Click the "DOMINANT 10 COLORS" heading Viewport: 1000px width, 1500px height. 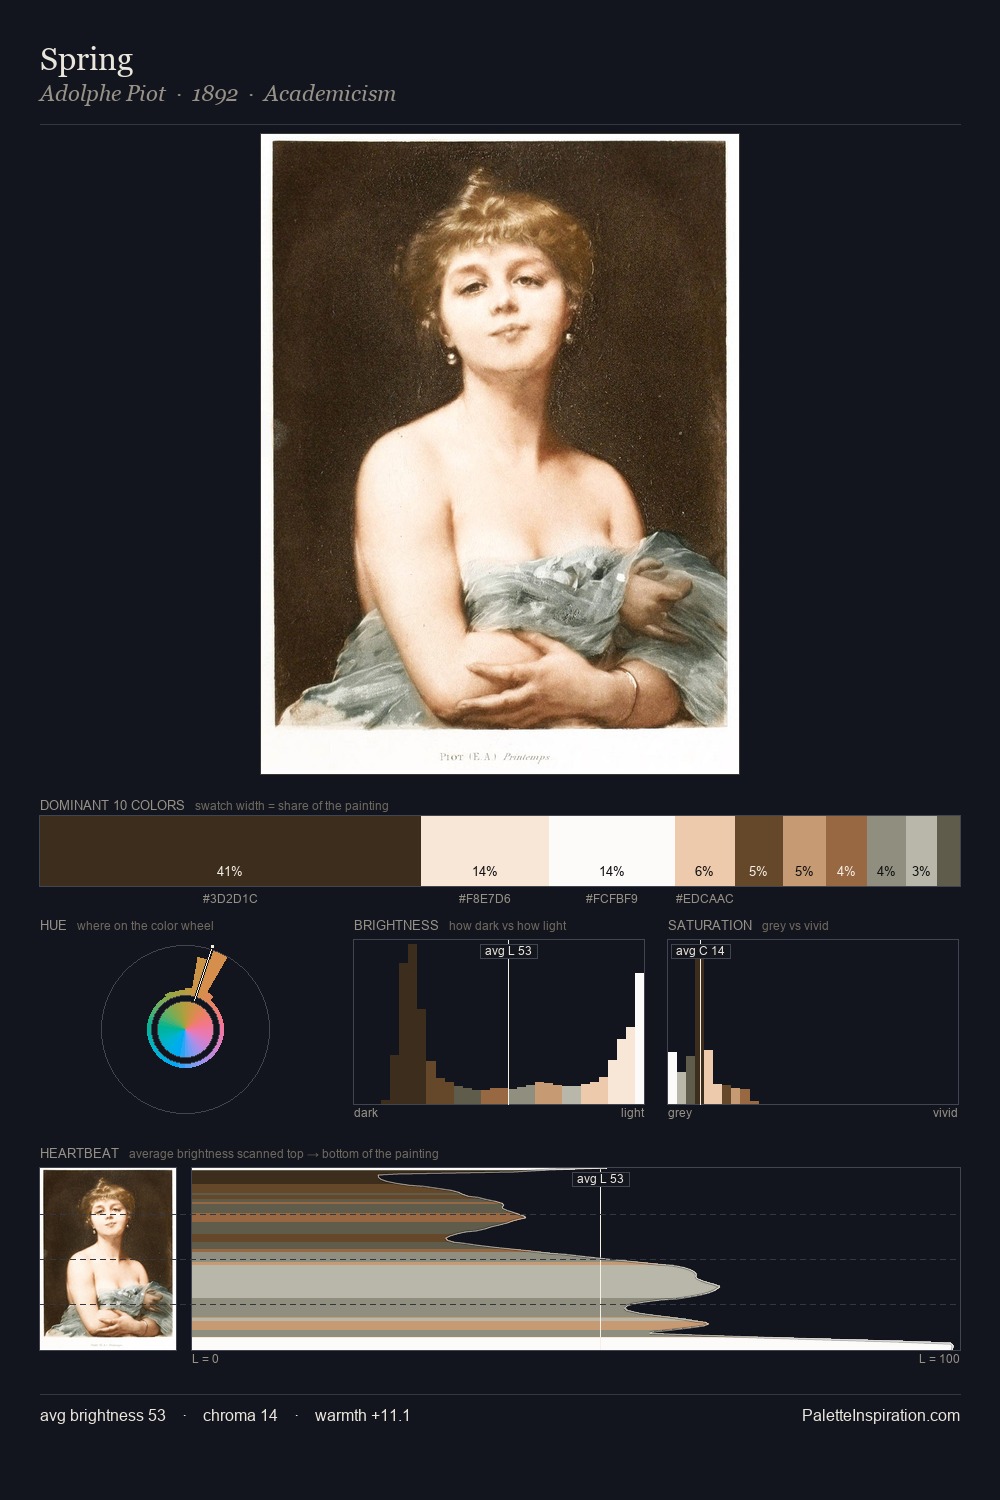(112, 805)
